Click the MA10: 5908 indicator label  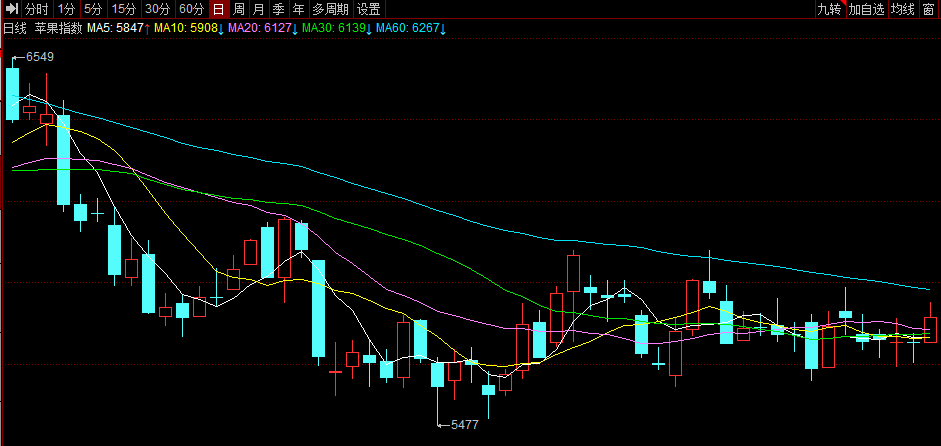click(188, 28)
